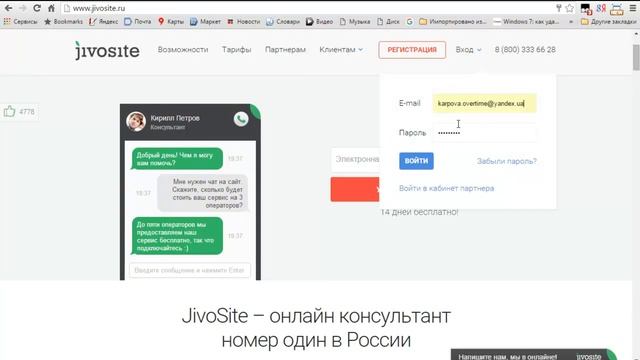
Task: Open the Яндекс bookmark
Action: tap(104, 21)
